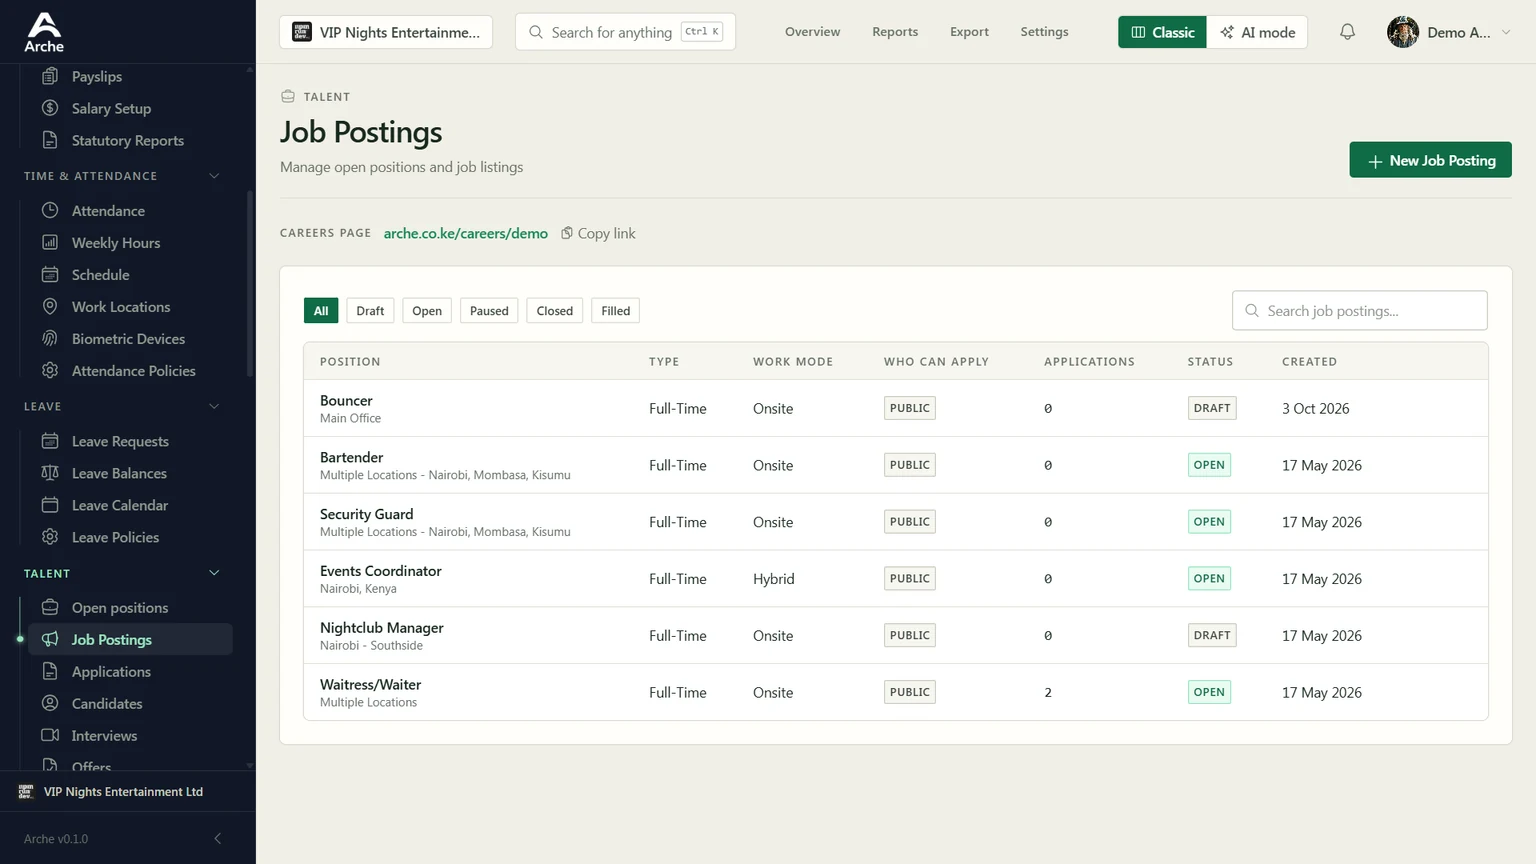
Task: Filter postings by Filled tab
Action: (616, 311)
